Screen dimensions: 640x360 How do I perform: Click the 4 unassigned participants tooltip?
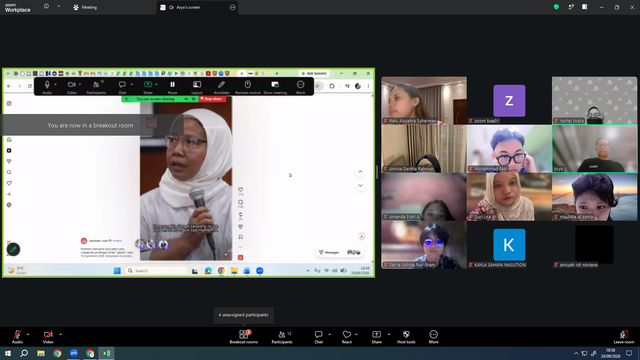[243, 315]
